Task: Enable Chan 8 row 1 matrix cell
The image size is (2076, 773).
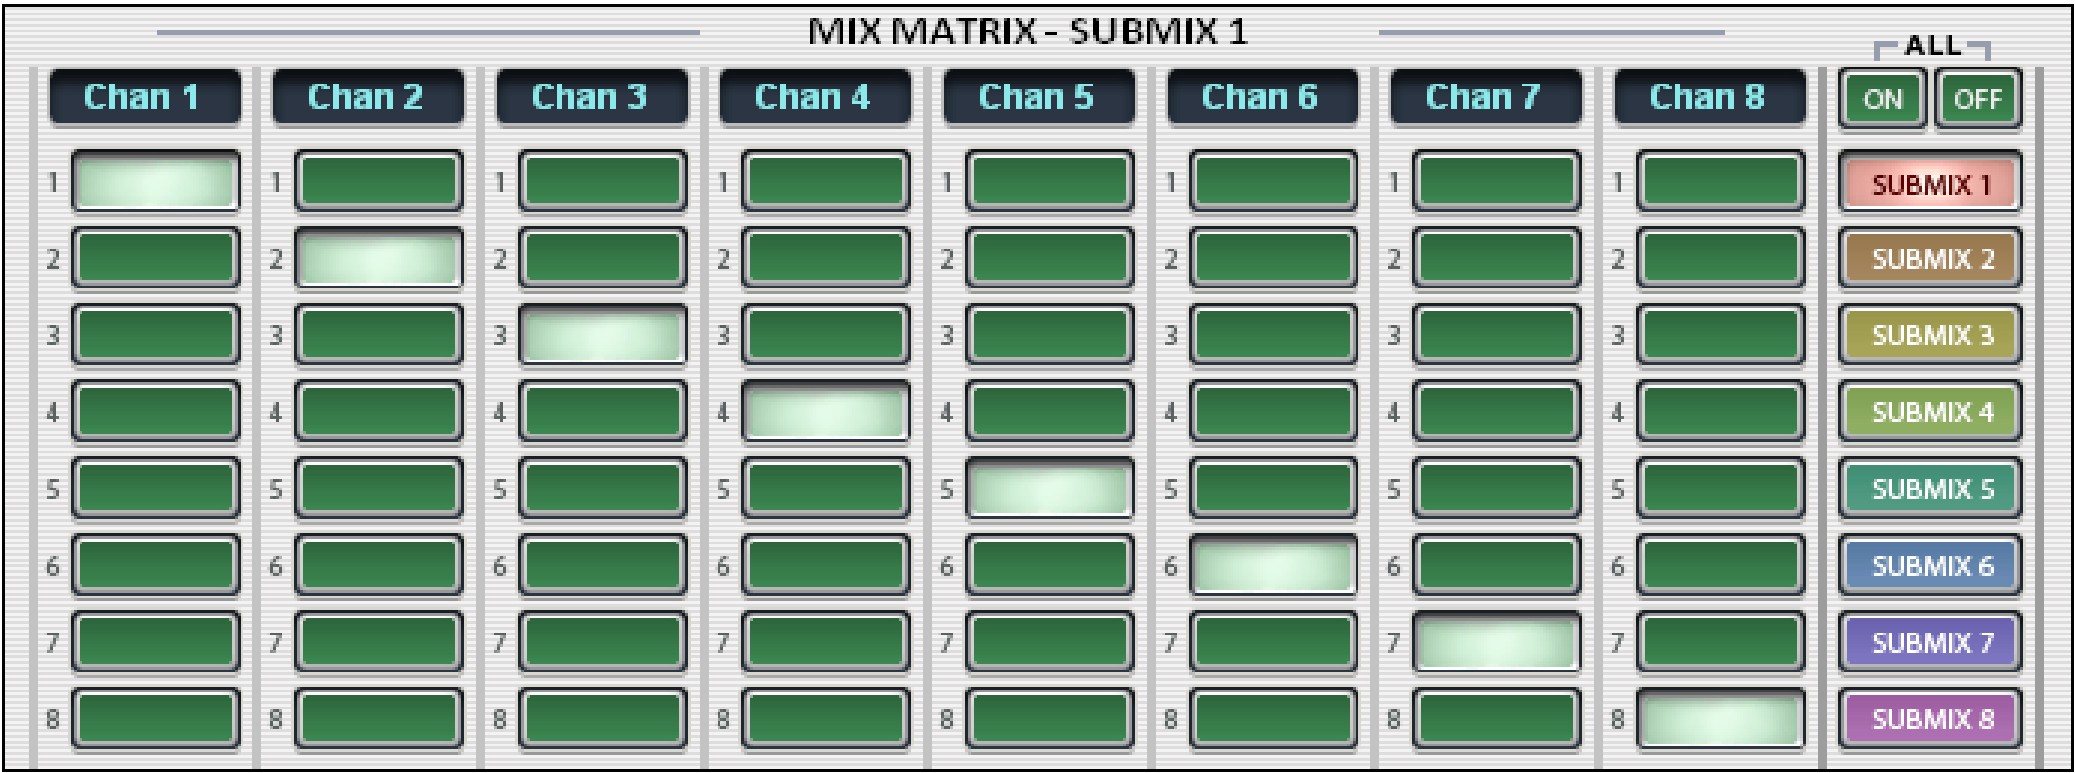Action: pos(1720,182)
